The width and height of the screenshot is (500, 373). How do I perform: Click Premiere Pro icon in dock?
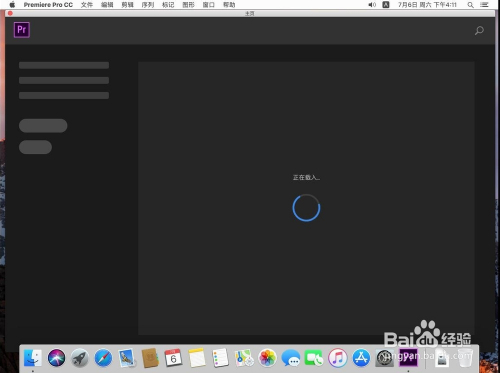(408, 357)
